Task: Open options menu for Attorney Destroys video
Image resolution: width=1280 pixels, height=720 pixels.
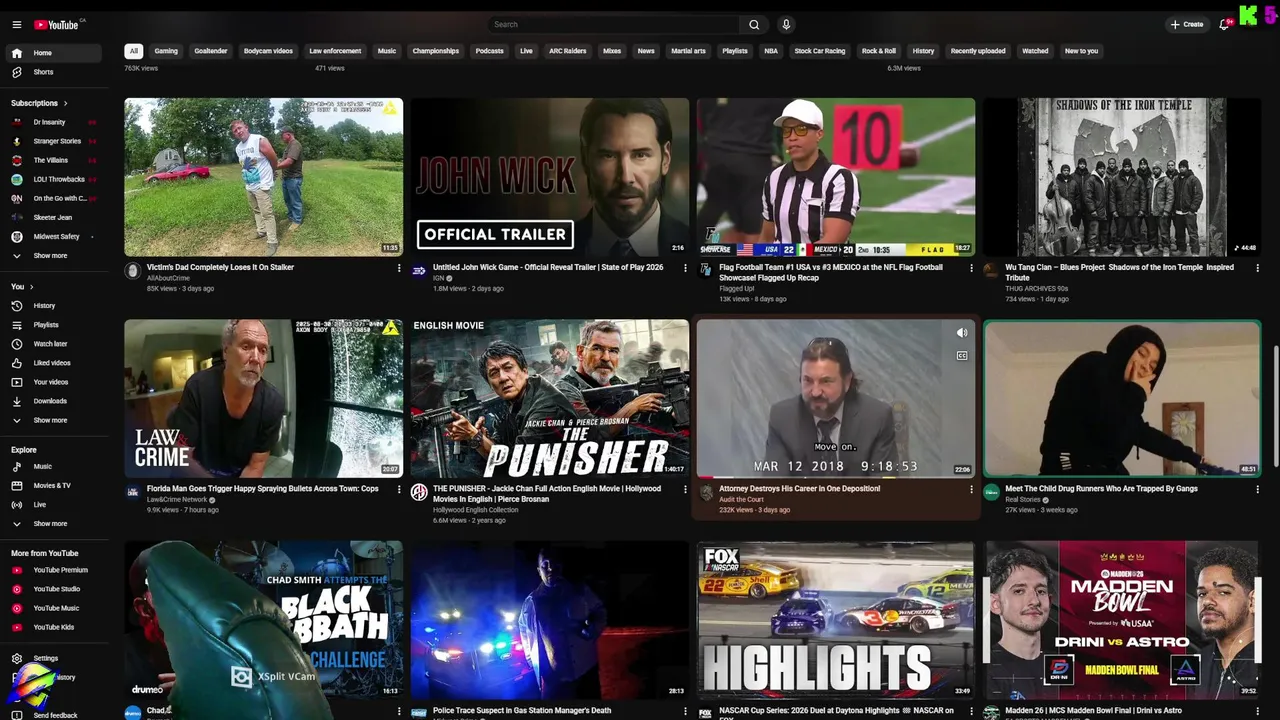Action: click(x=971, y=490)
